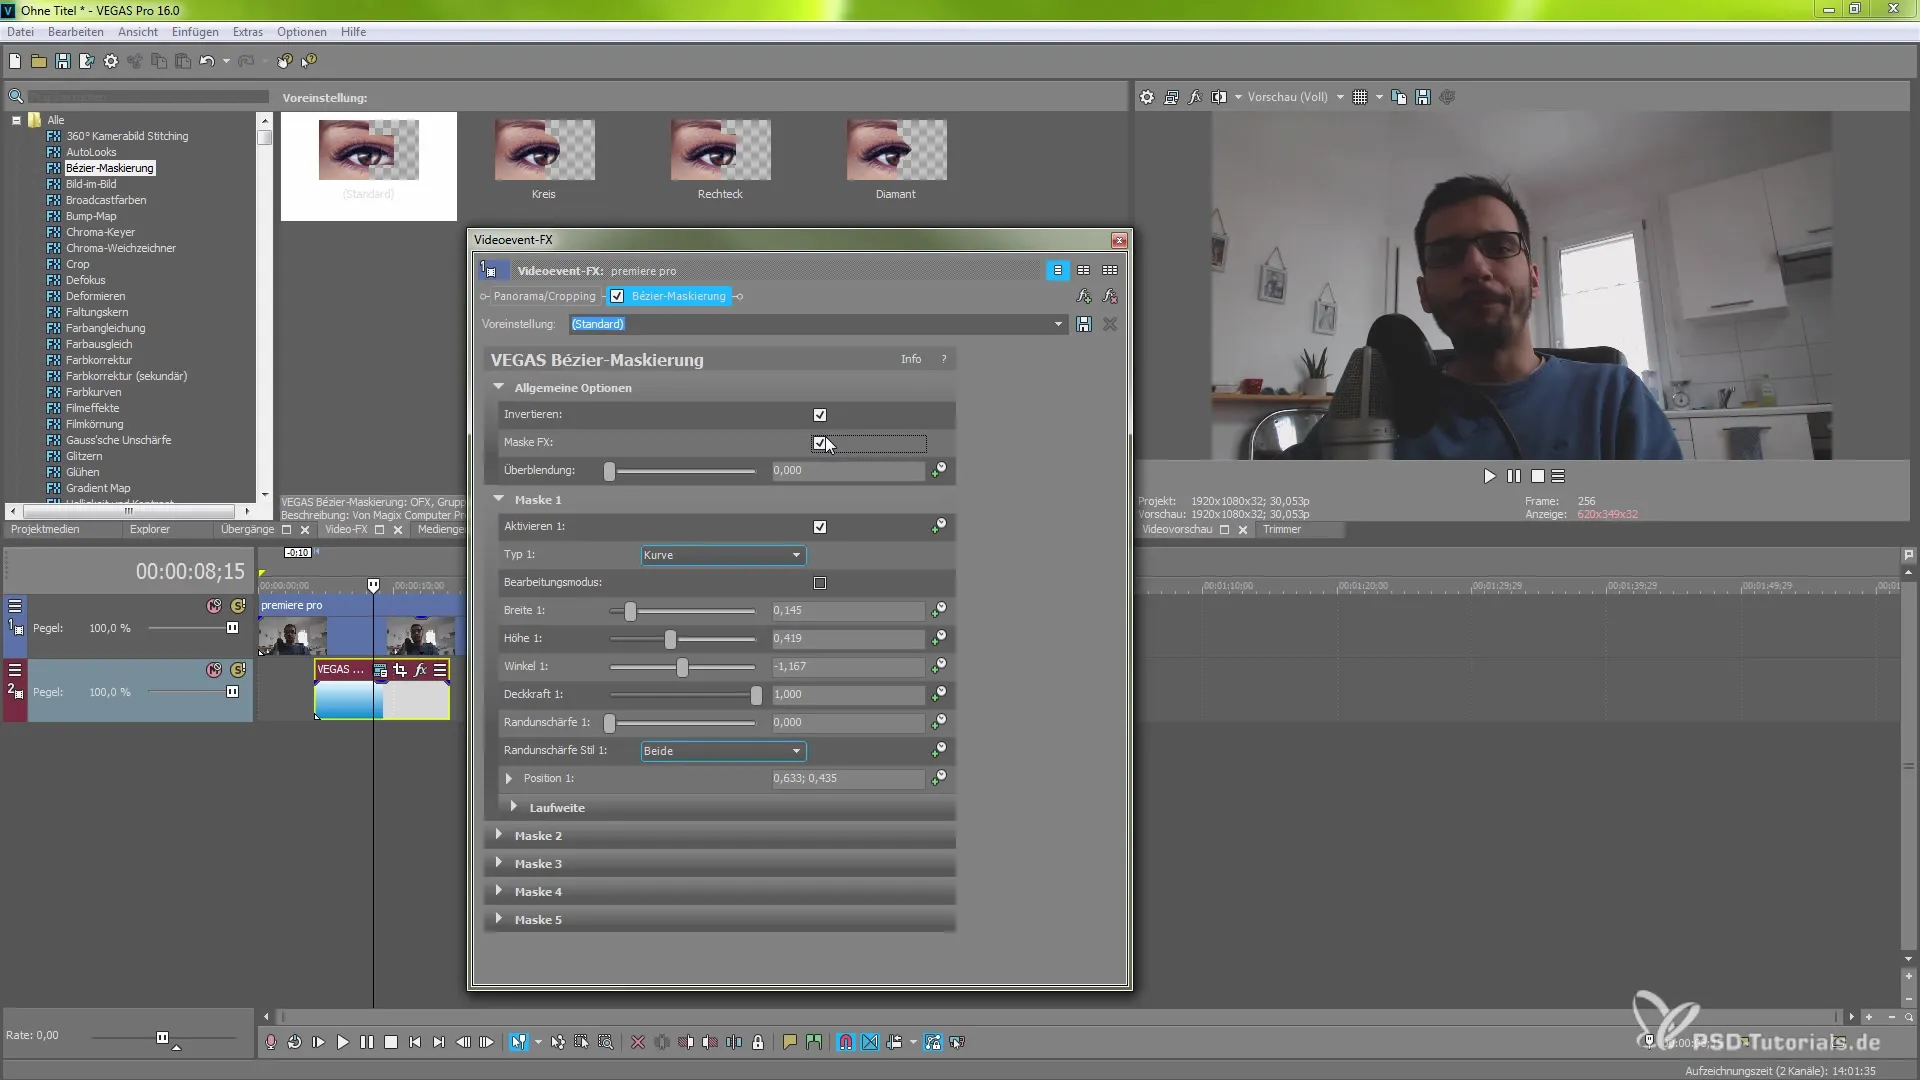Copy snapshot to clipboard in preview
1920x1080 pixels.
(1399, 97)
